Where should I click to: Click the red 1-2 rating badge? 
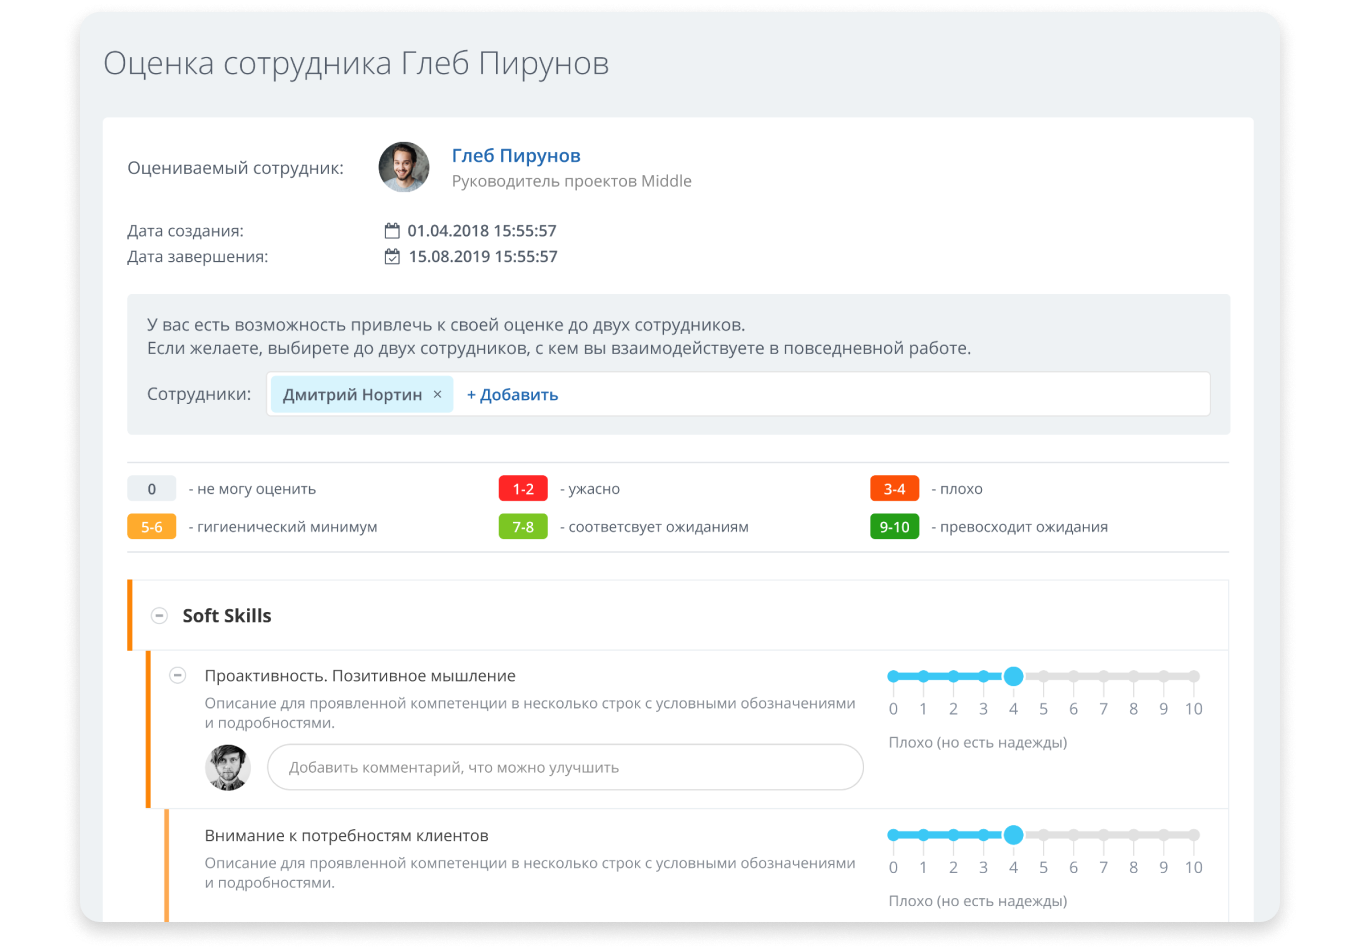coord(523,488)
